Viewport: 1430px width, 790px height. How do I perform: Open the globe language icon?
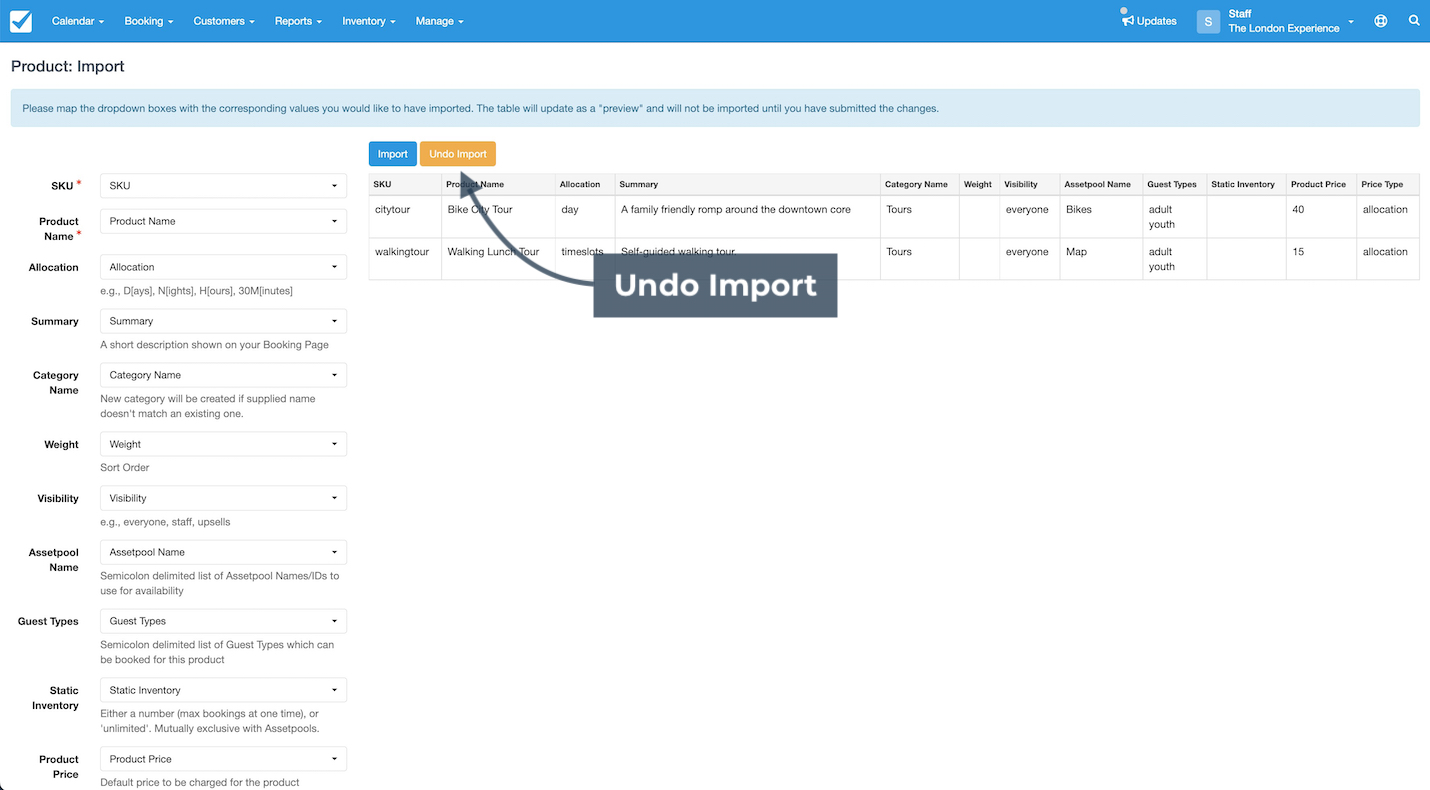(1381, 21)
